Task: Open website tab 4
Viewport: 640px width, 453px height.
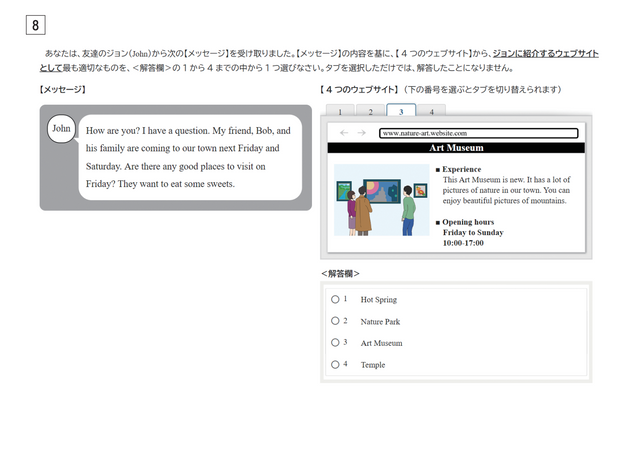Action: tap(431, 111)
